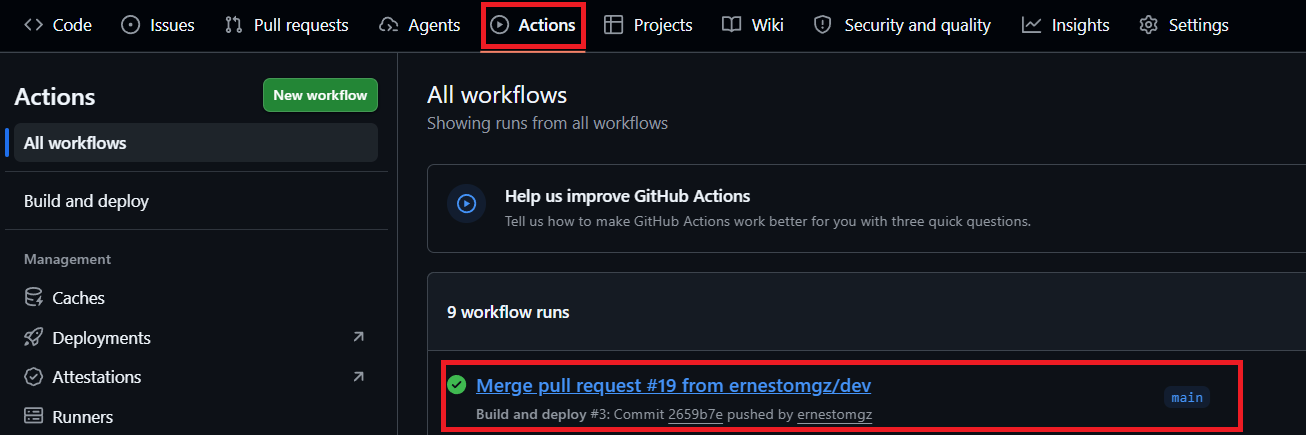
Task: Click the play icon in the survey banner
Action: (466, 204)
